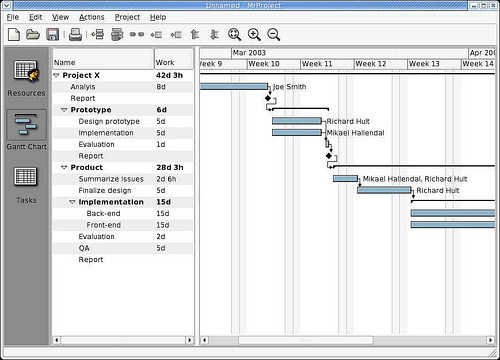Click the Front-end task bar in Week 13

click(453, 225)
